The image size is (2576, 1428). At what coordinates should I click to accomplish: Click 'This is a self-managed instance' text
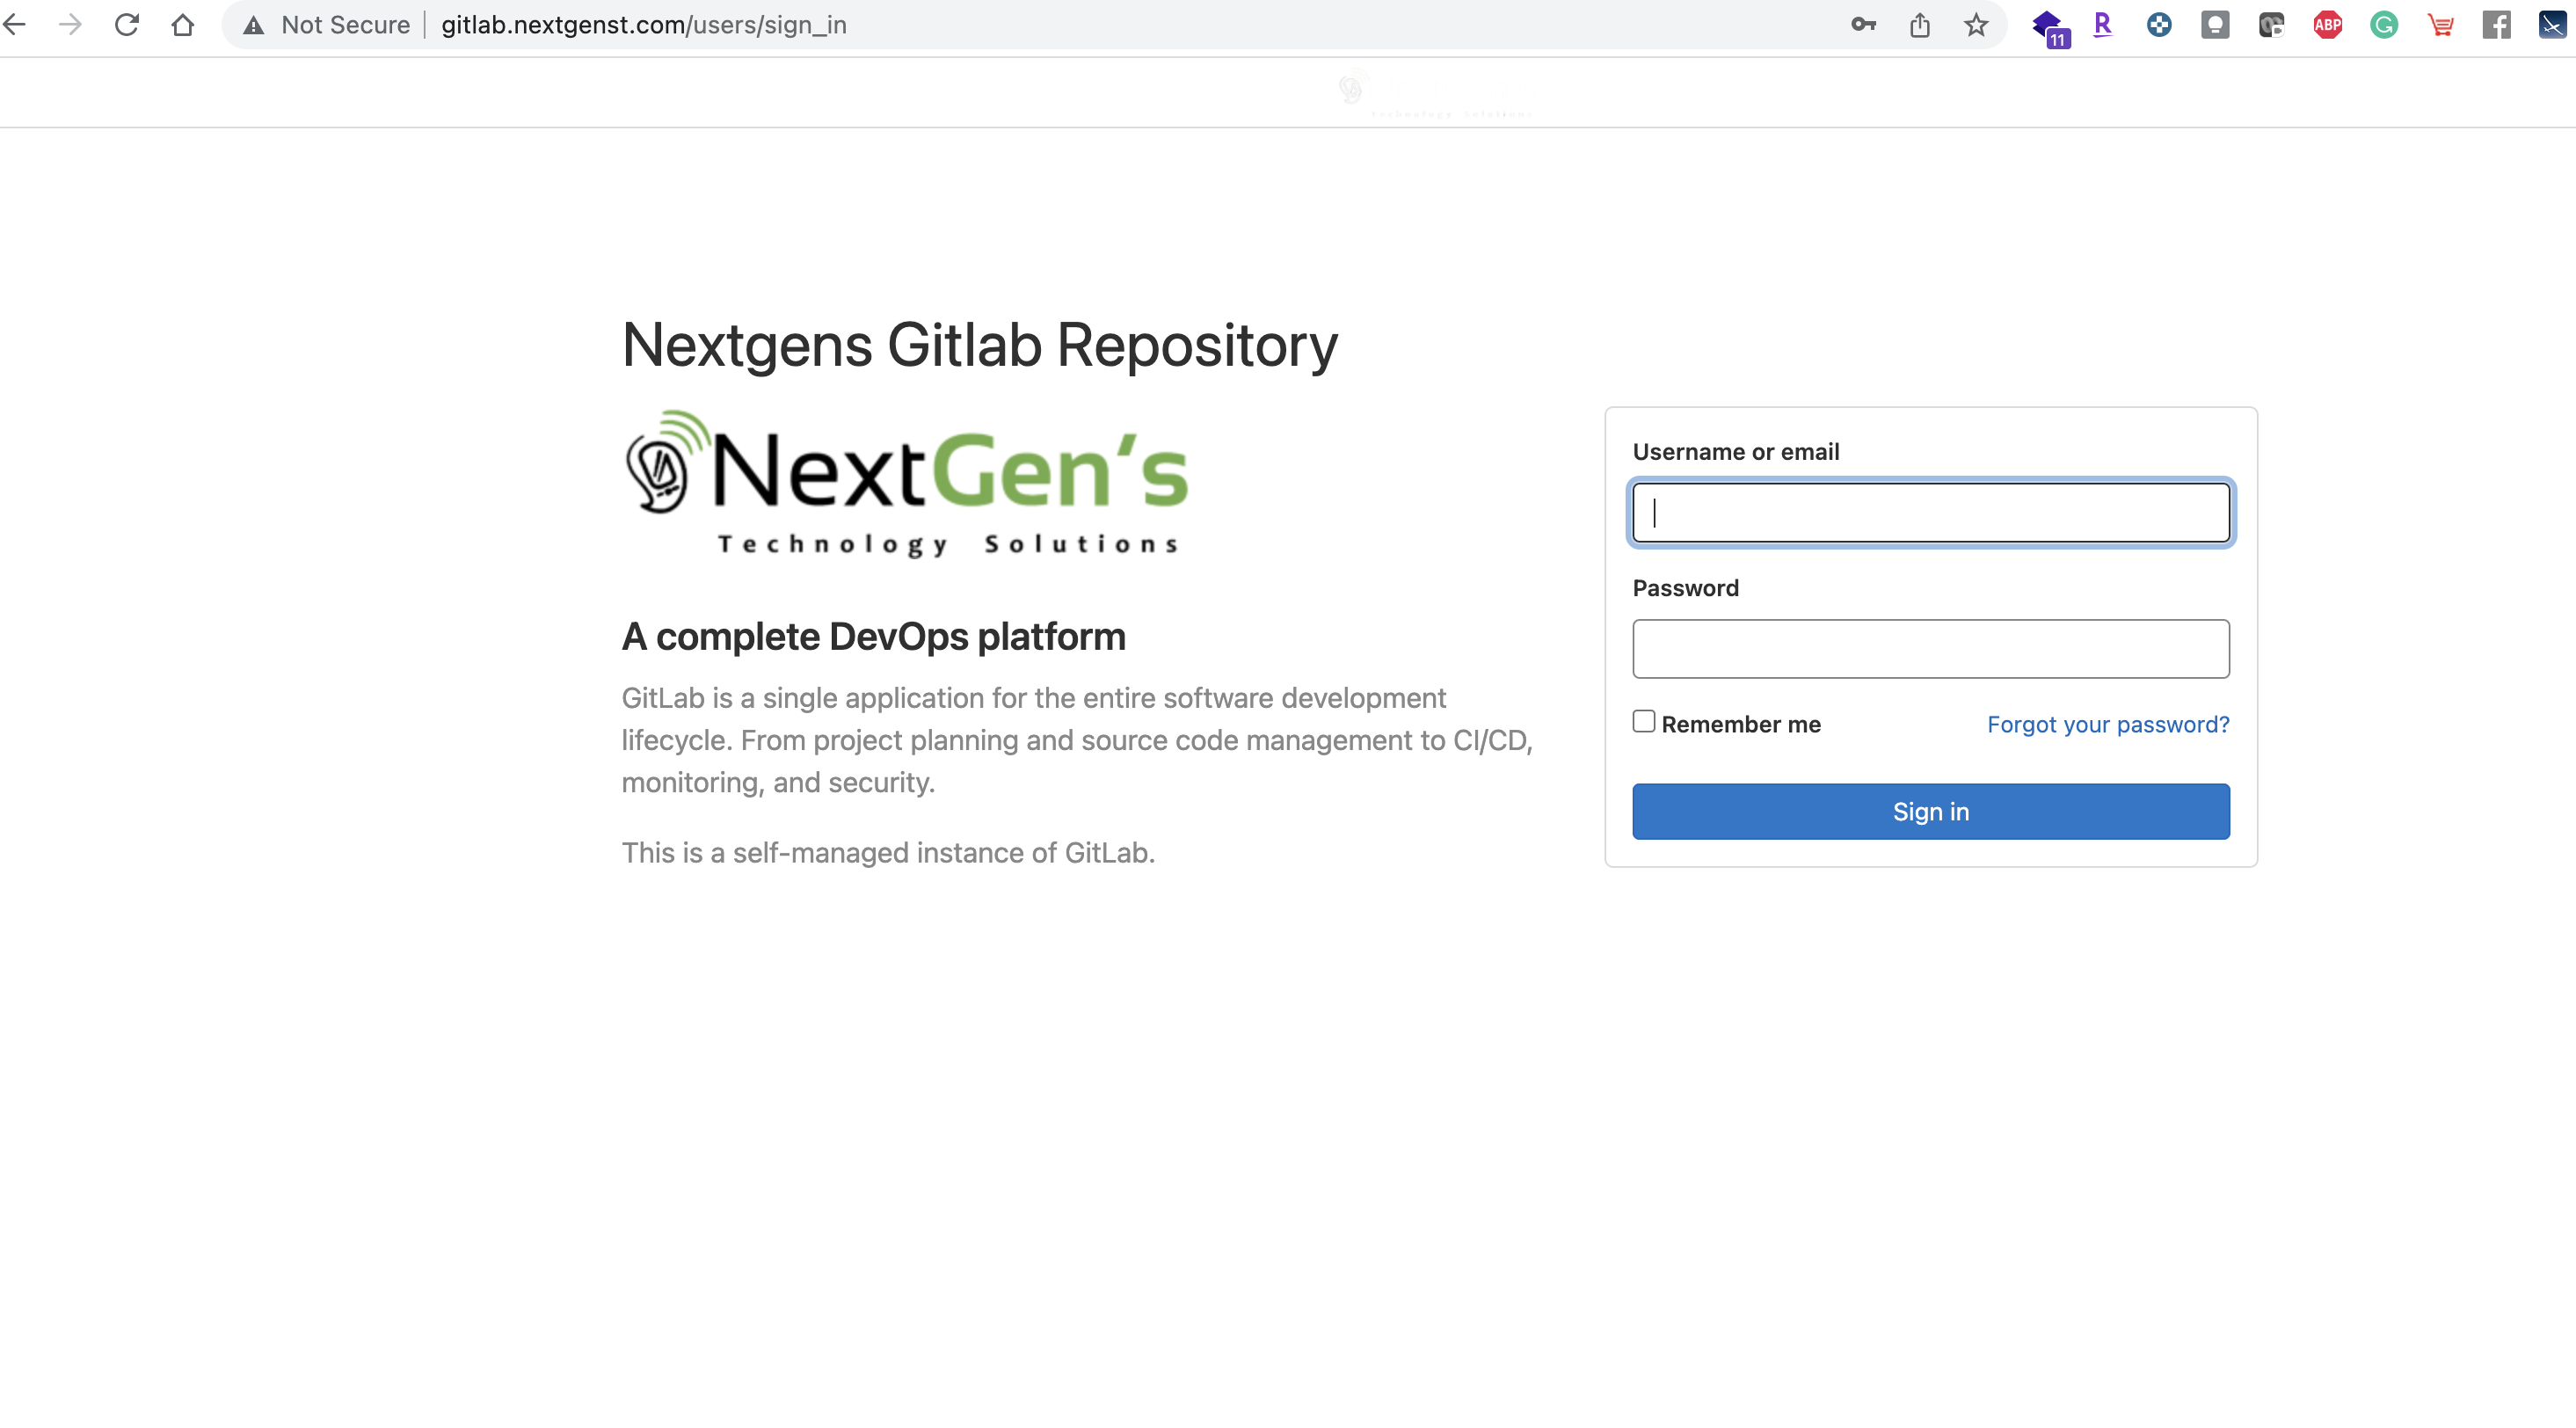888,853
